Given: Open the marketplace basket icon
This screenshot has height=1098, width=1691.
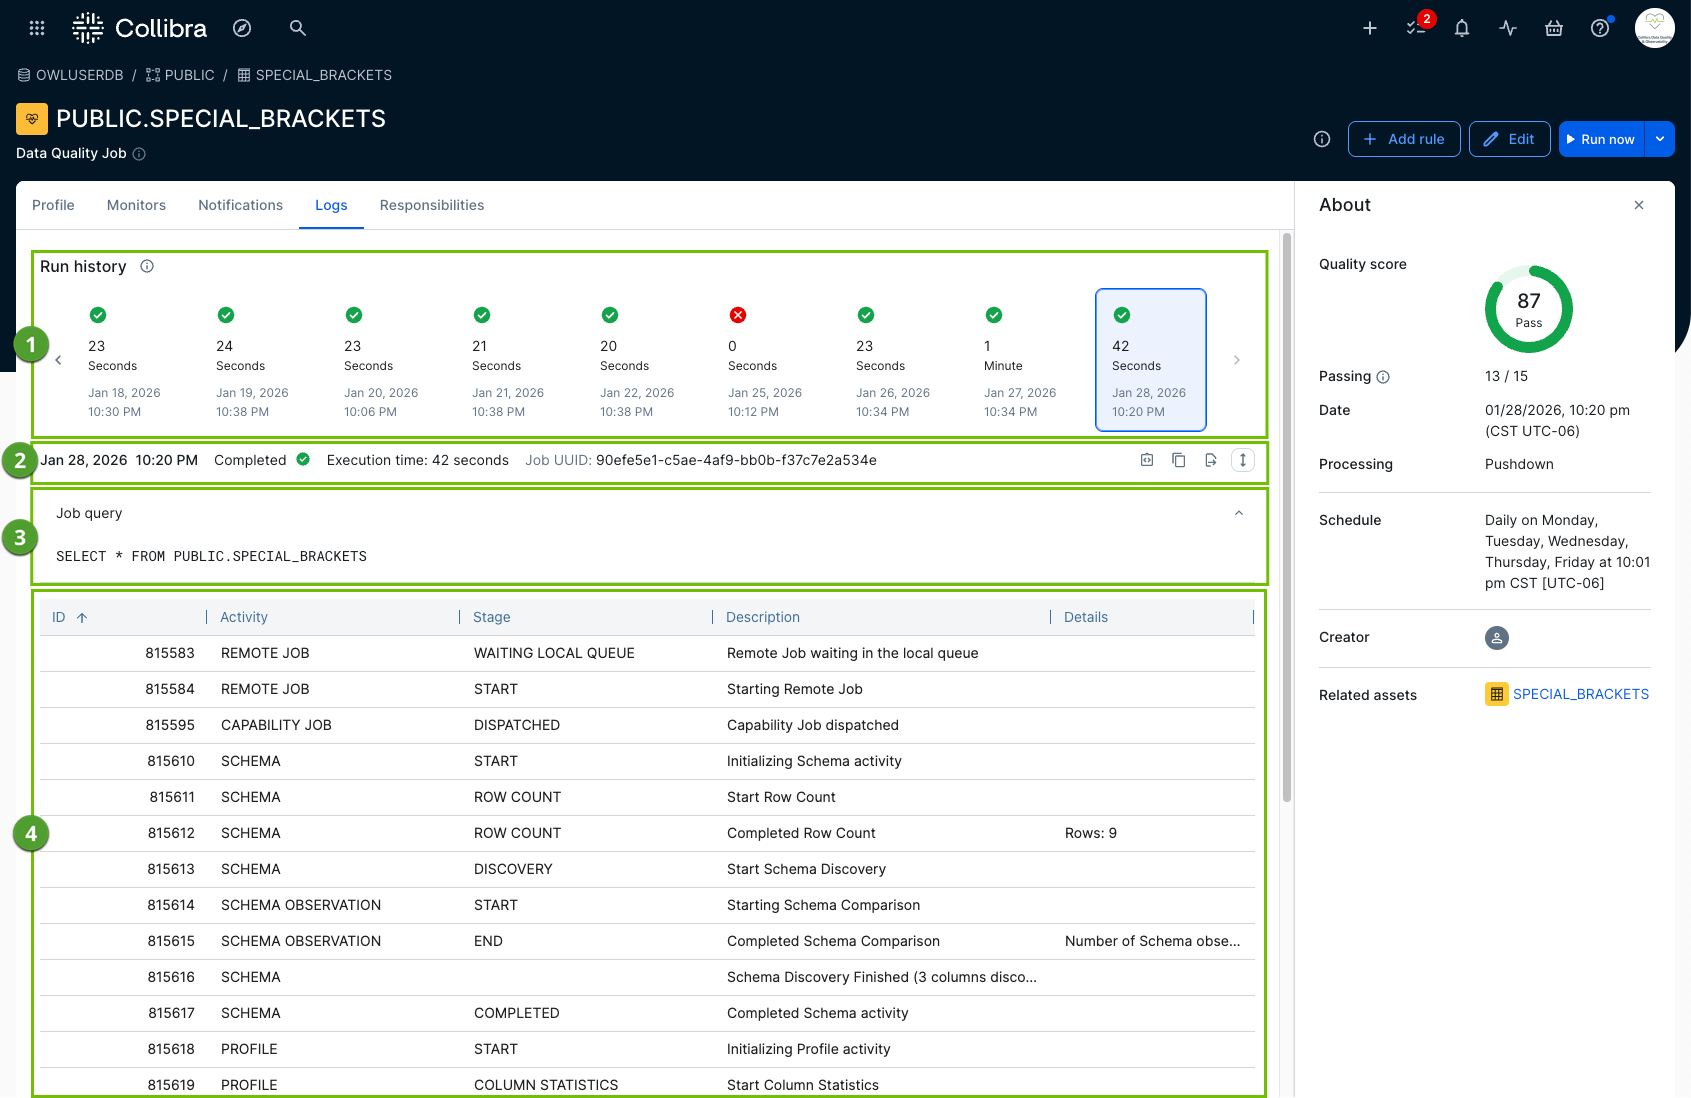Looking at the screenshot, I should [1553, 28].
